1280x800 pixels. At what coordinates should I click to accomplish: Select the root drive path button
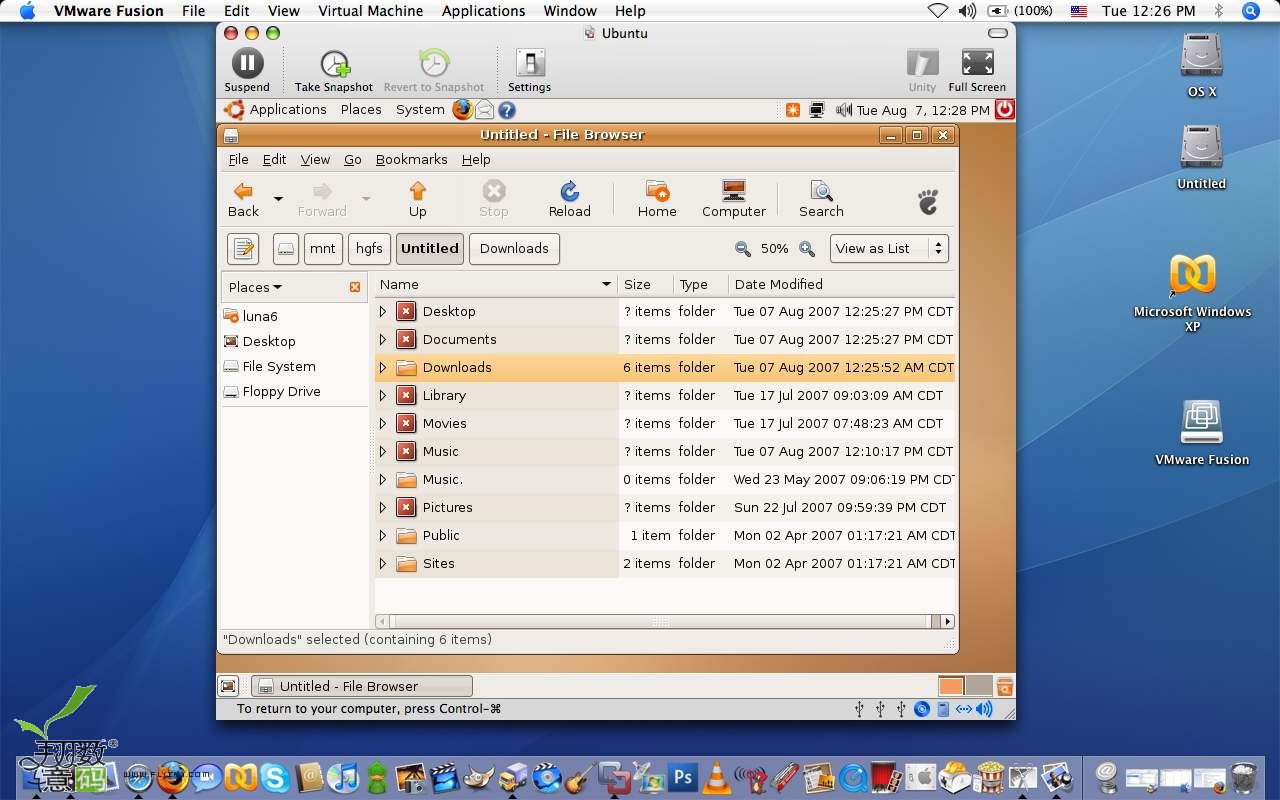pyautogui.click(x=286, y=249)
